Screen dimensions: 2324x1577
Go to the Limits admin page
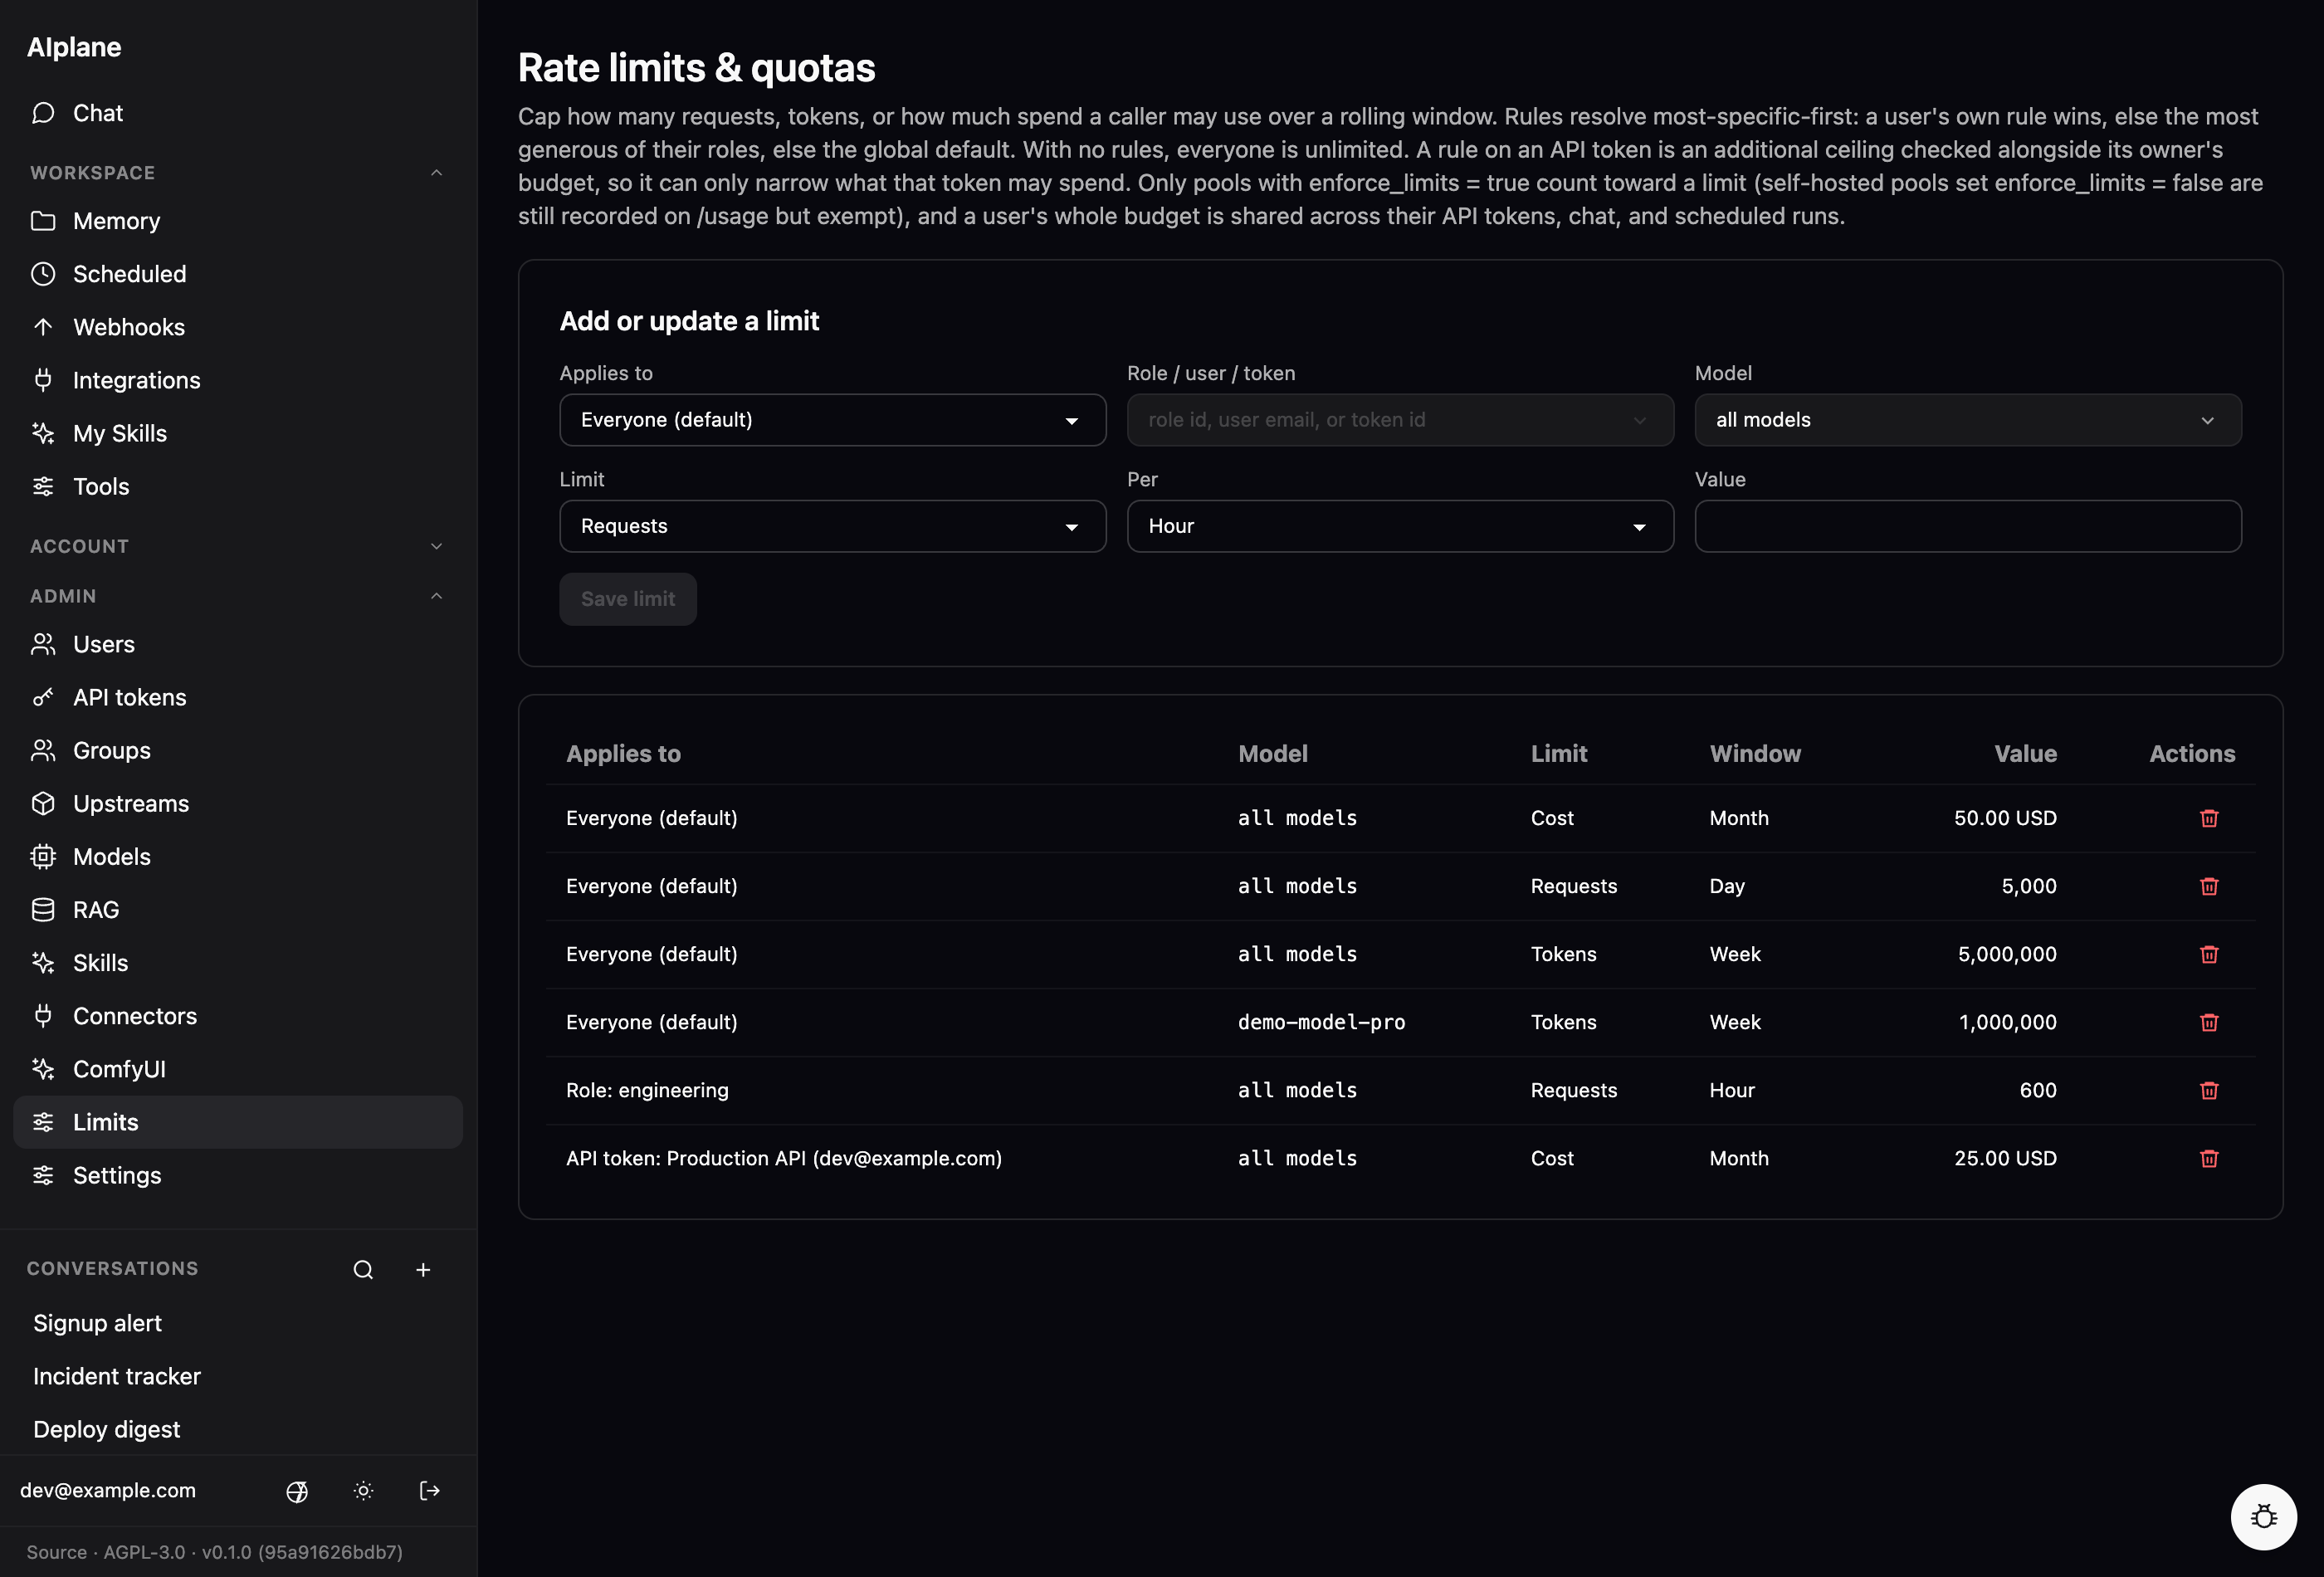[x=238, y=1122]
